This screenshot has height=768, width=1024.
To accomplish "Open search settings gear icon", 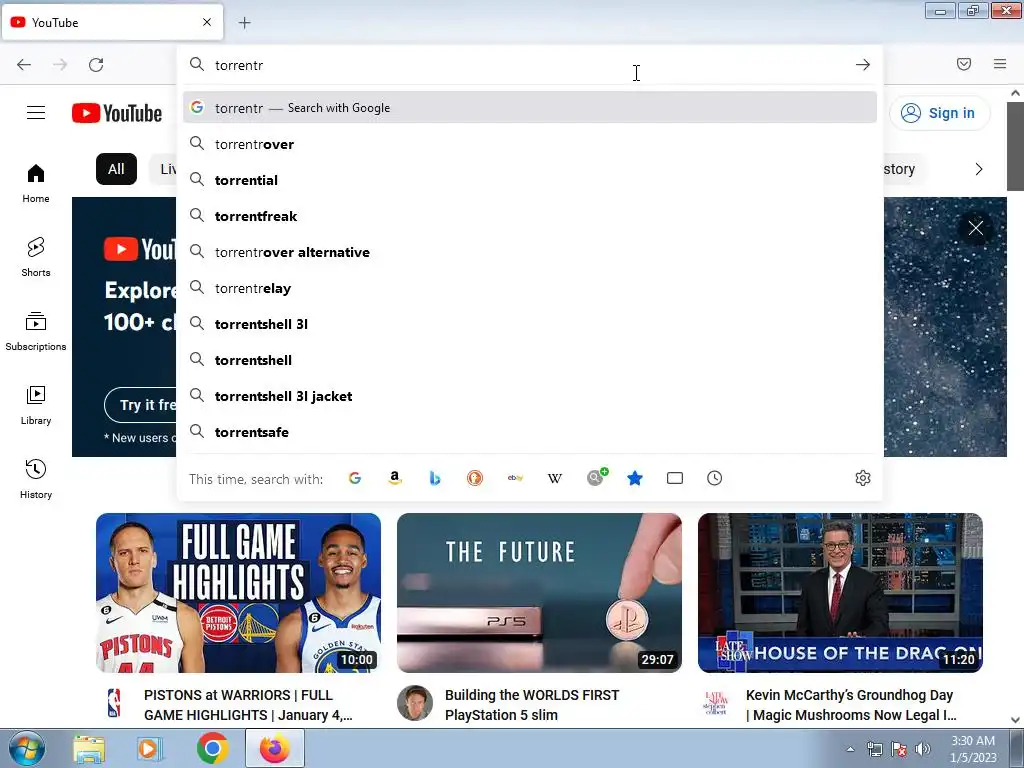I will pos(863,478).
